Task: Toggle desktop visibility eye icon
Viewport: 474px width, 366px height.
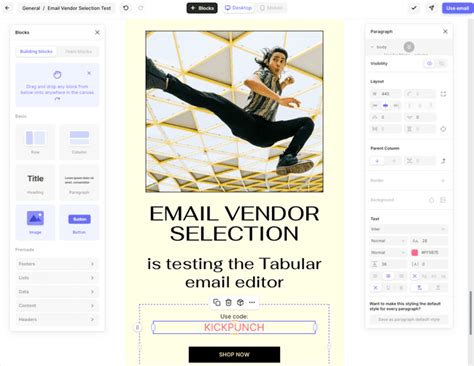Action: click(429, 63)
